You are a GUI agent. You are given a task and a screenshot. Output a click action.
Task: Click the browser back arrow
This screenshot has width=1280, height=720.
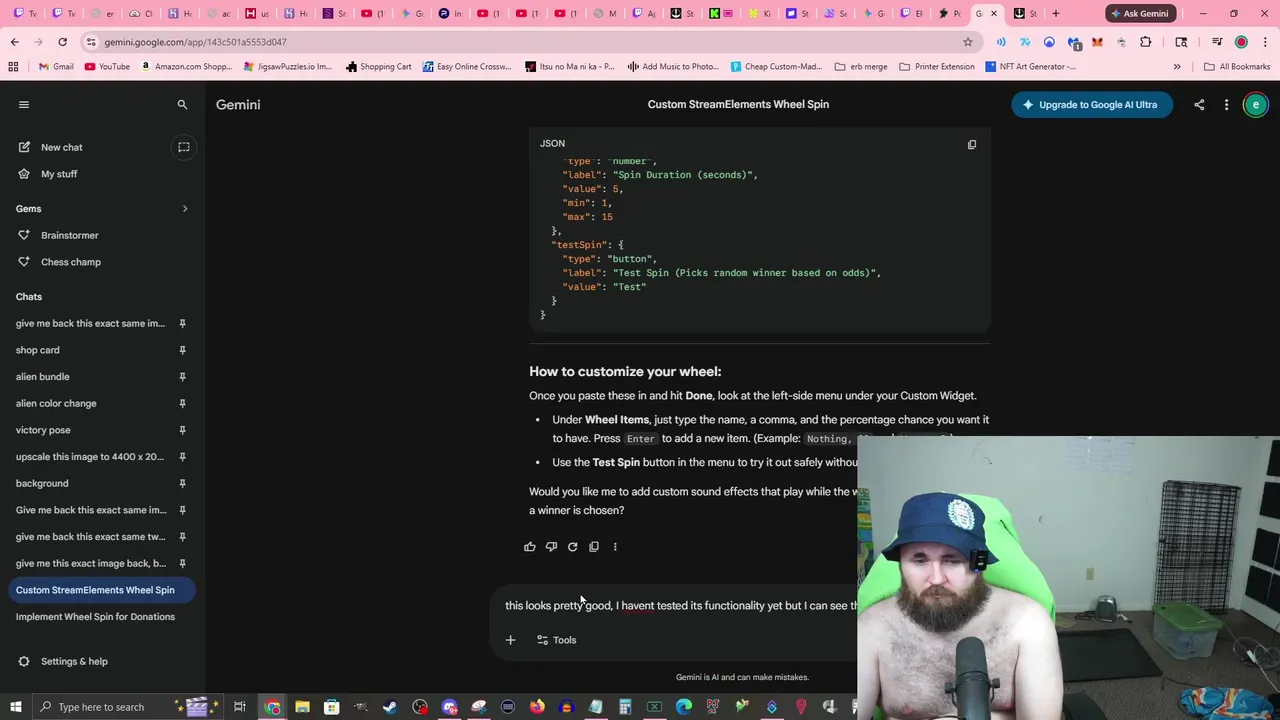coord(14,42)
